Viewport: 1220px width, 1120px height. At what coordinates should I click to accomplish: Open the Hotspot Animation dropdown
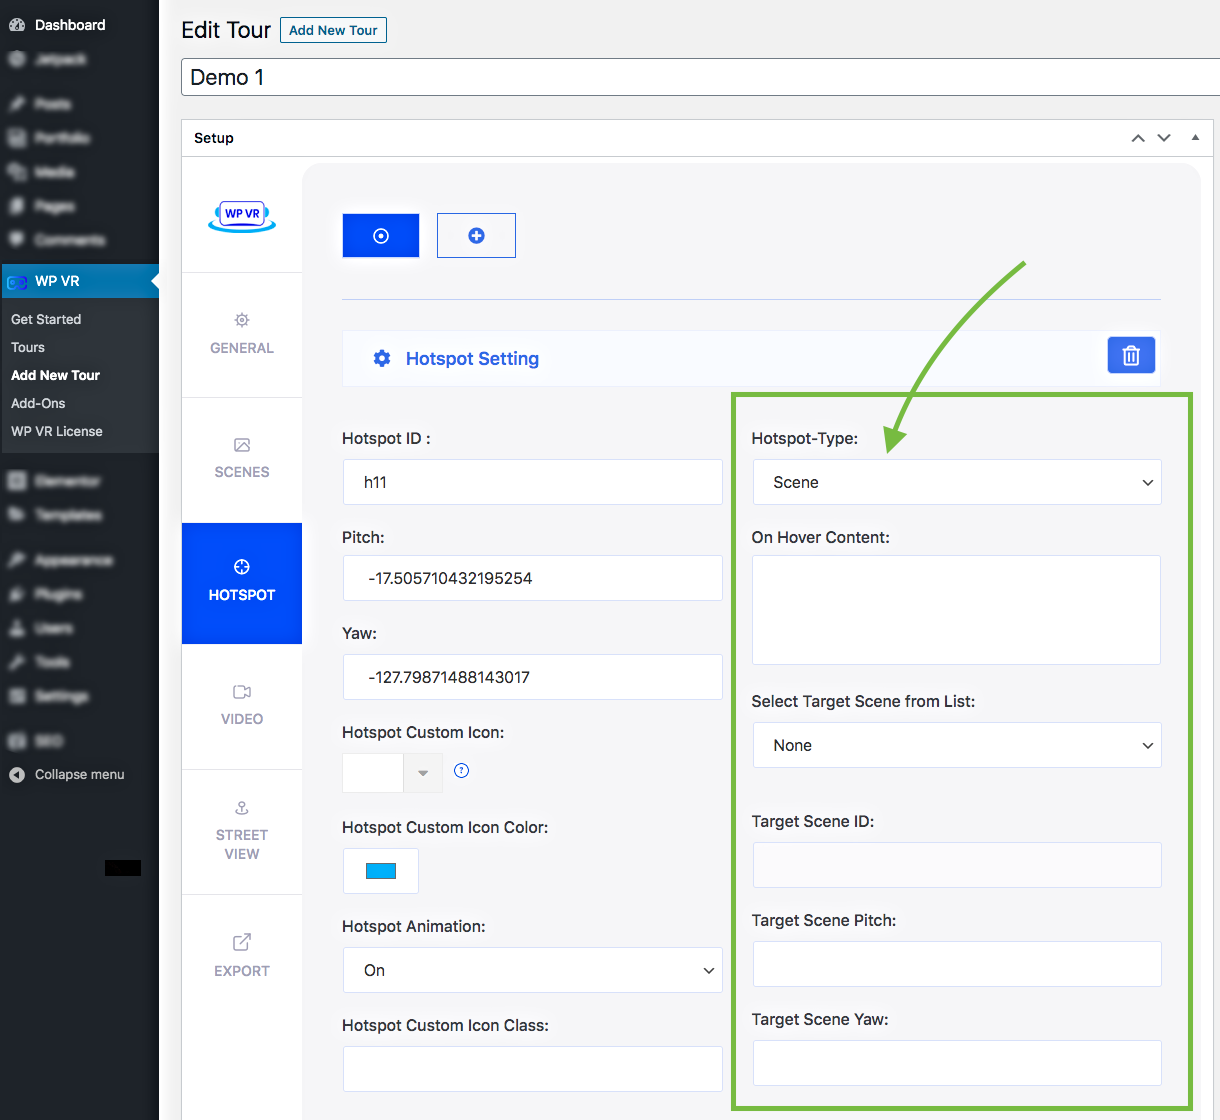tap(533, 970)
